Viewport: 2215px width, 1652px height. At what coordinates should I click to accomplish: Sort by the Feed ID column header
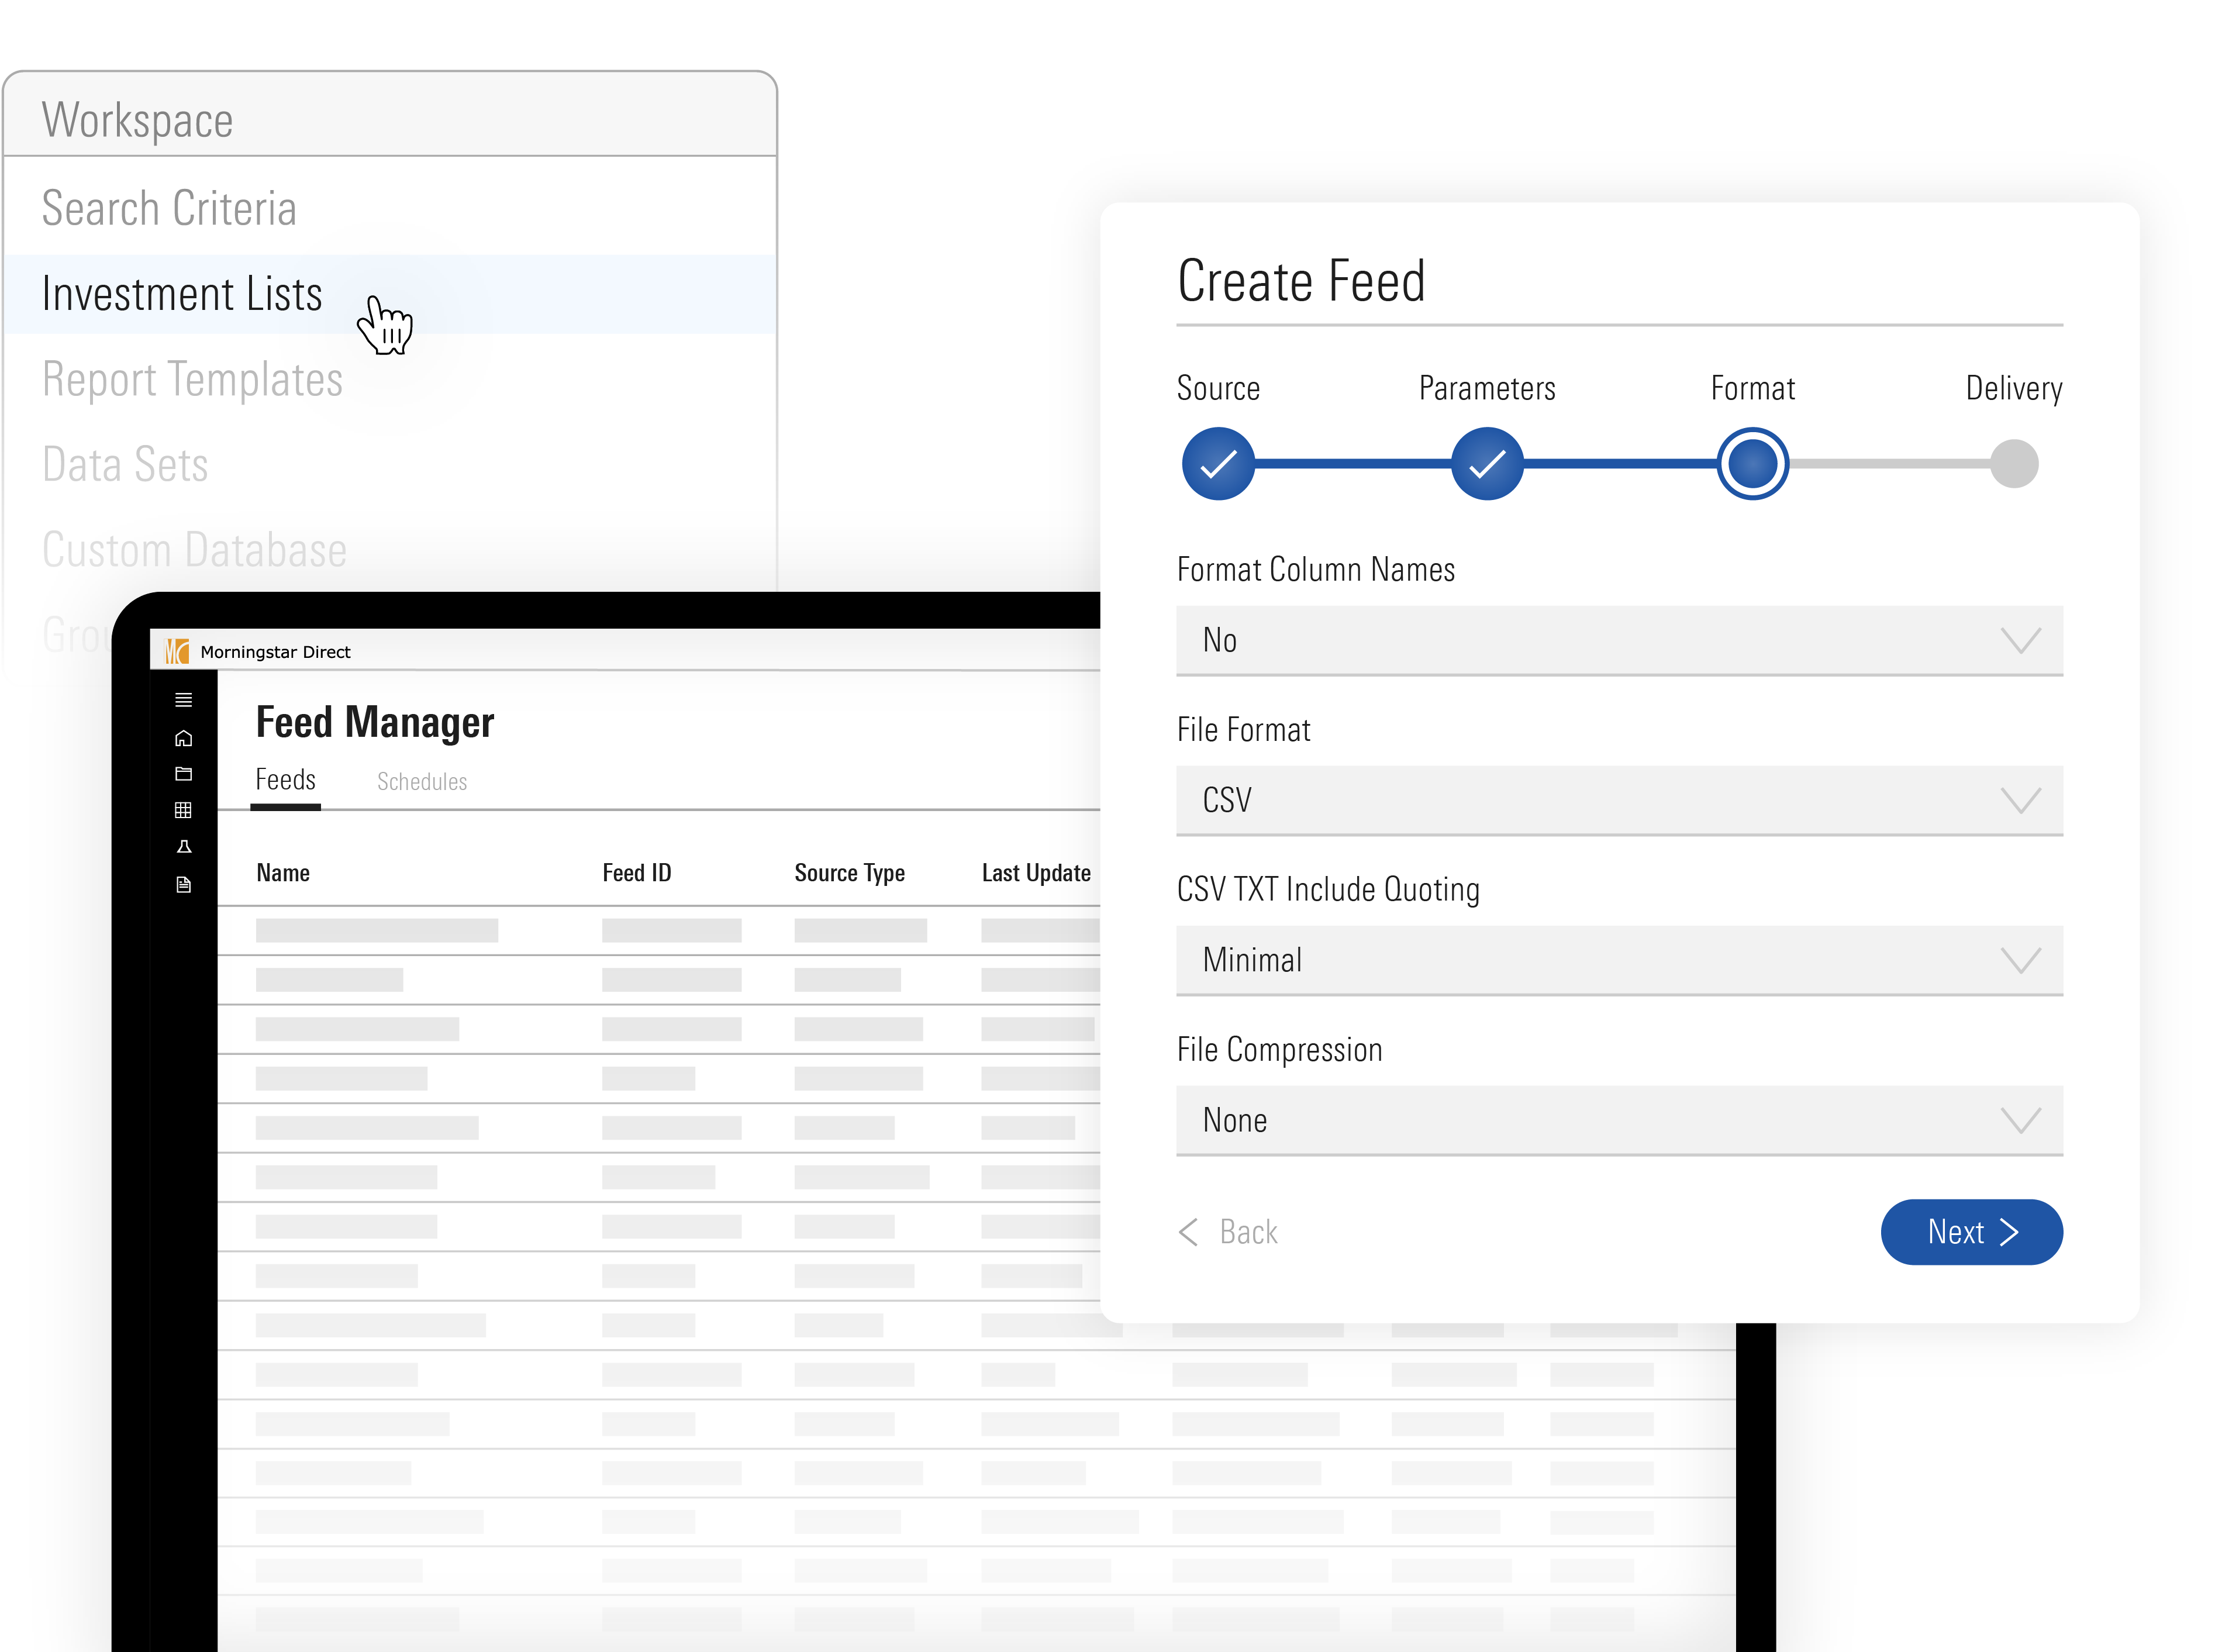pyautogui.click(x=637, y=873)
